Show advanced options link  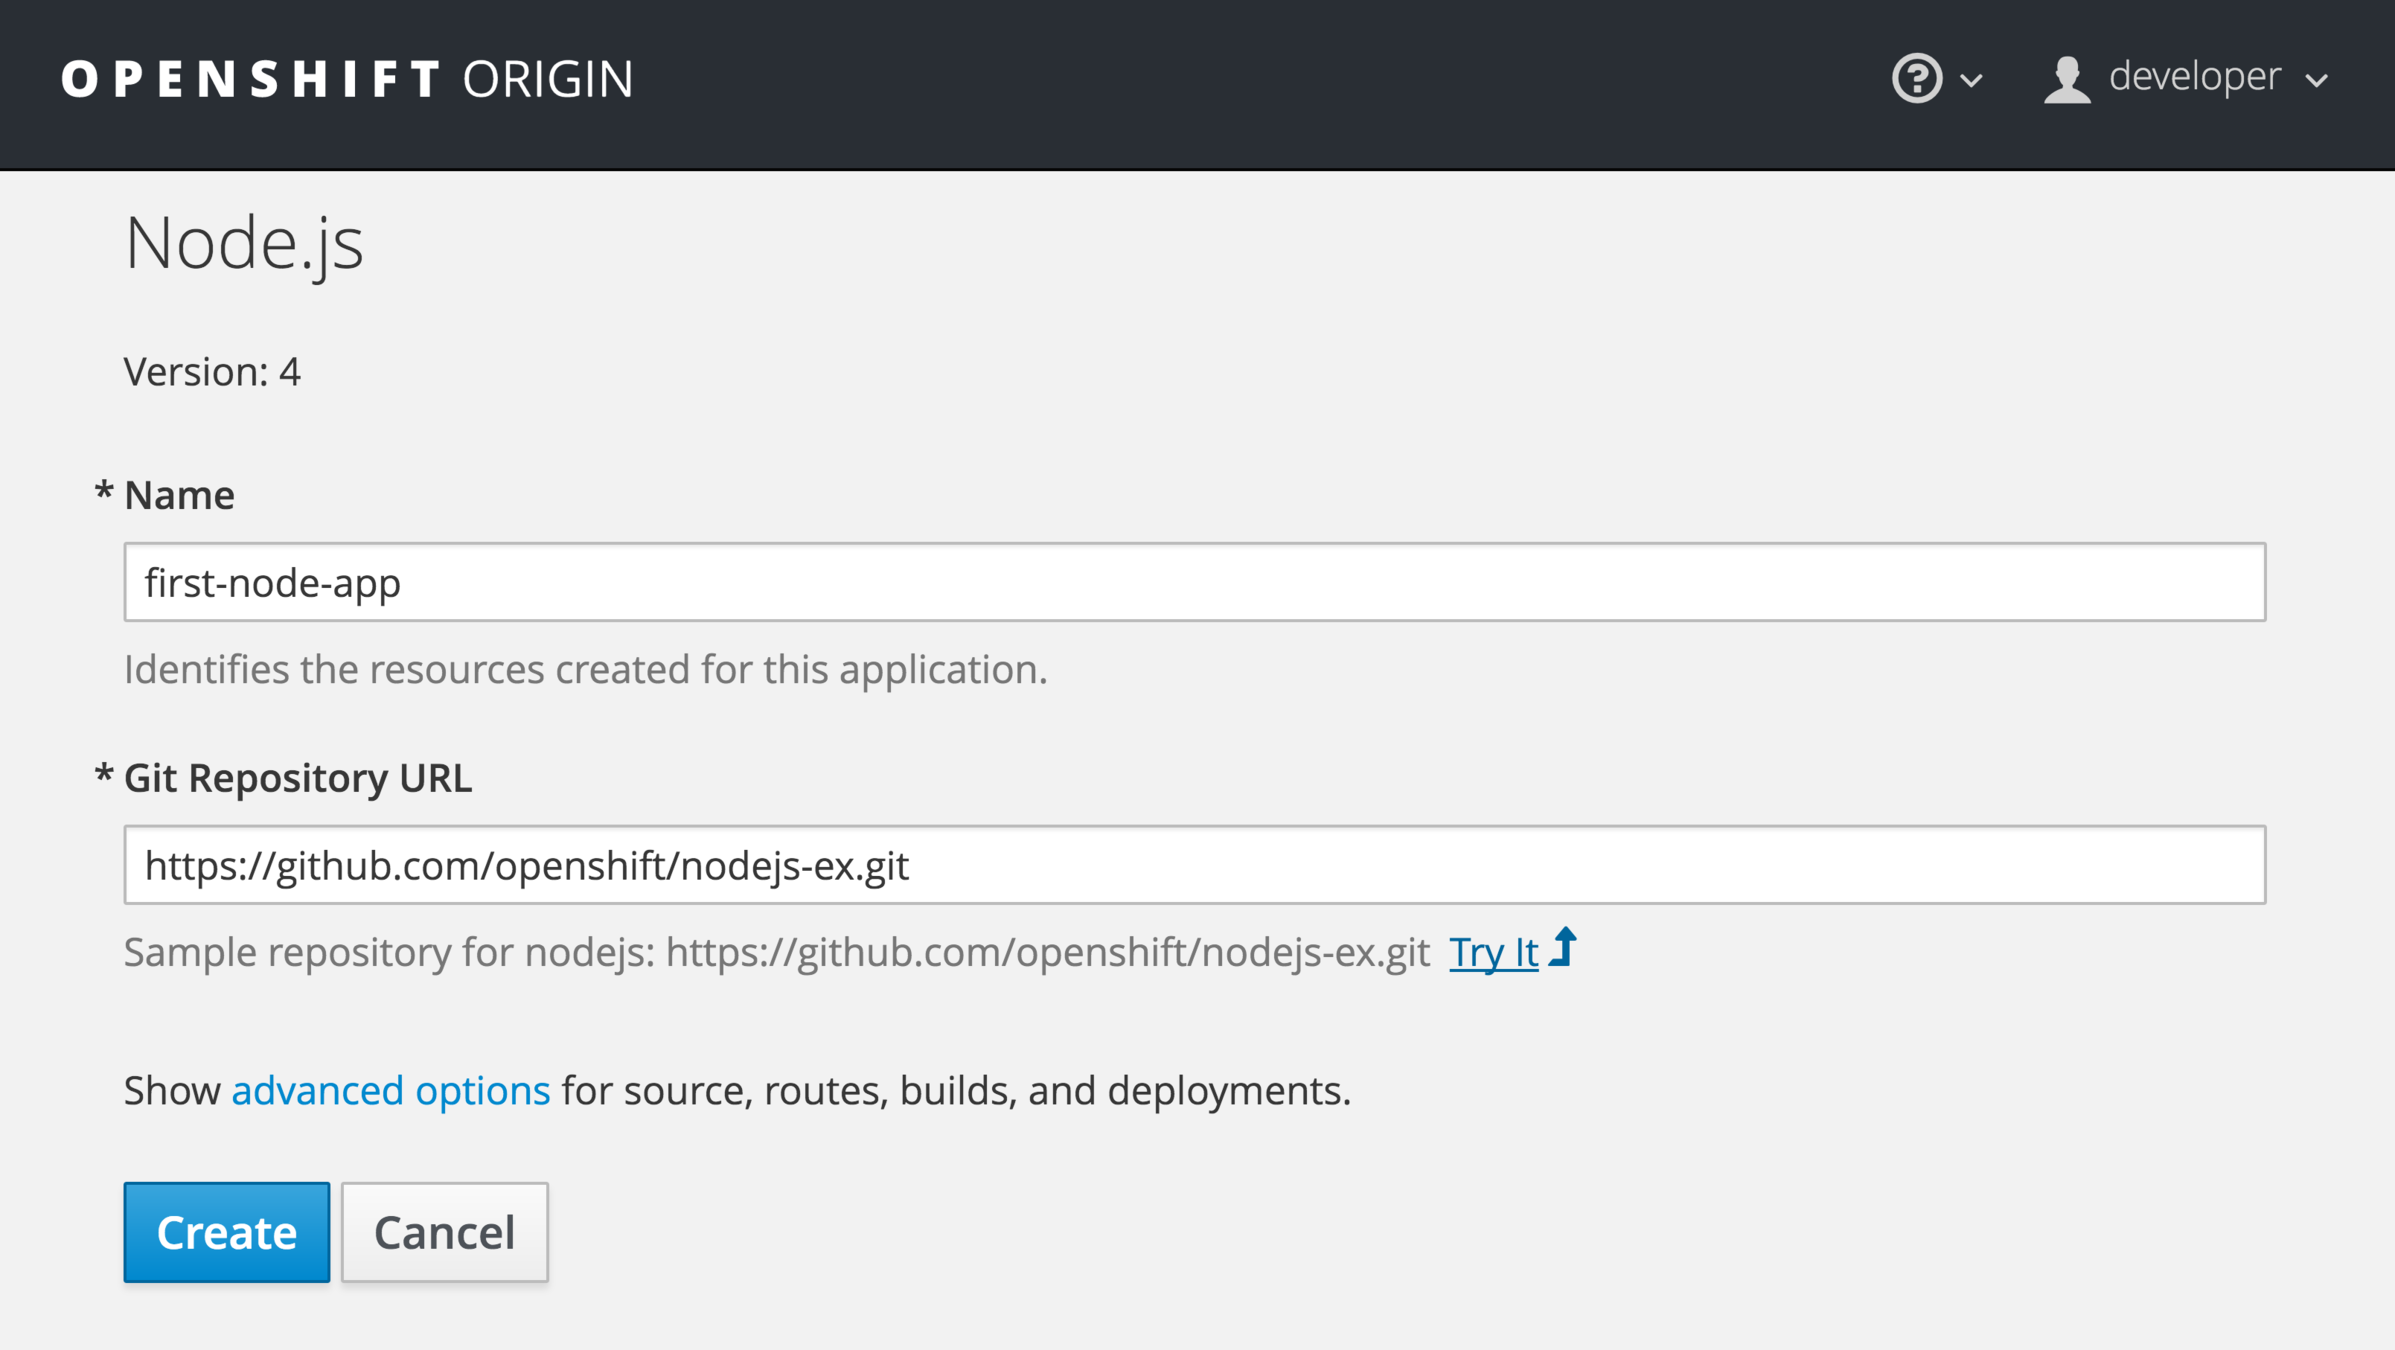click(390, 1090)
